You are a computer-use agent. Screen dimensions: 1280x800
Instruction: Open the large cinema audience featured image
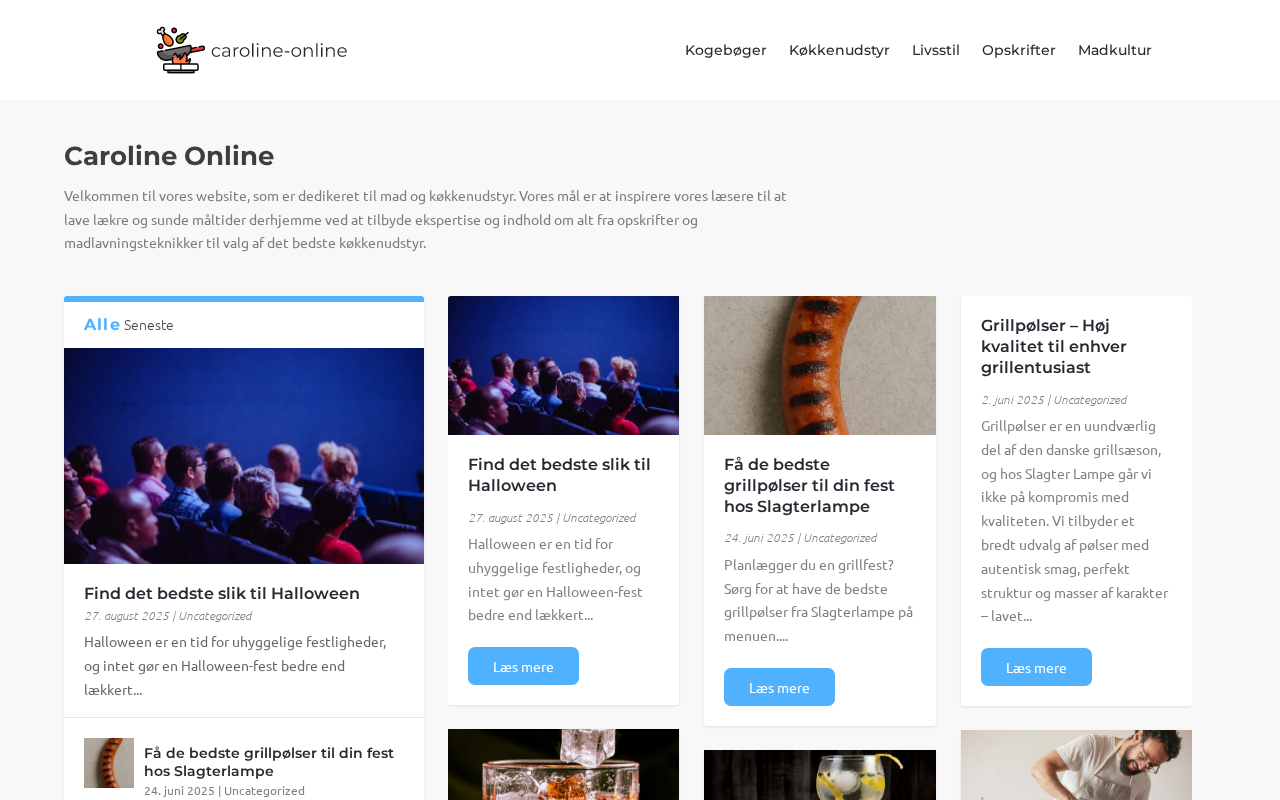[244, 456]
